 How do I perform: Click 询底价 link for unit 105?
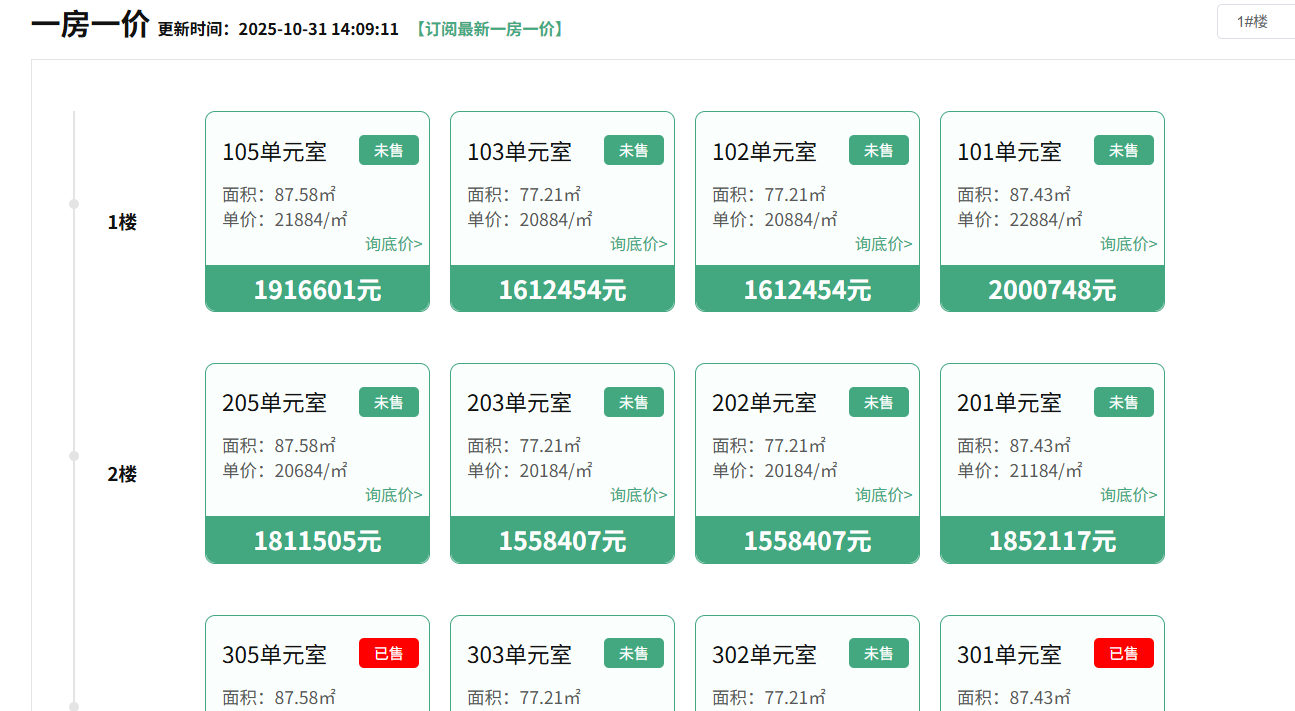pyautogui.click(x=393, y=244)
